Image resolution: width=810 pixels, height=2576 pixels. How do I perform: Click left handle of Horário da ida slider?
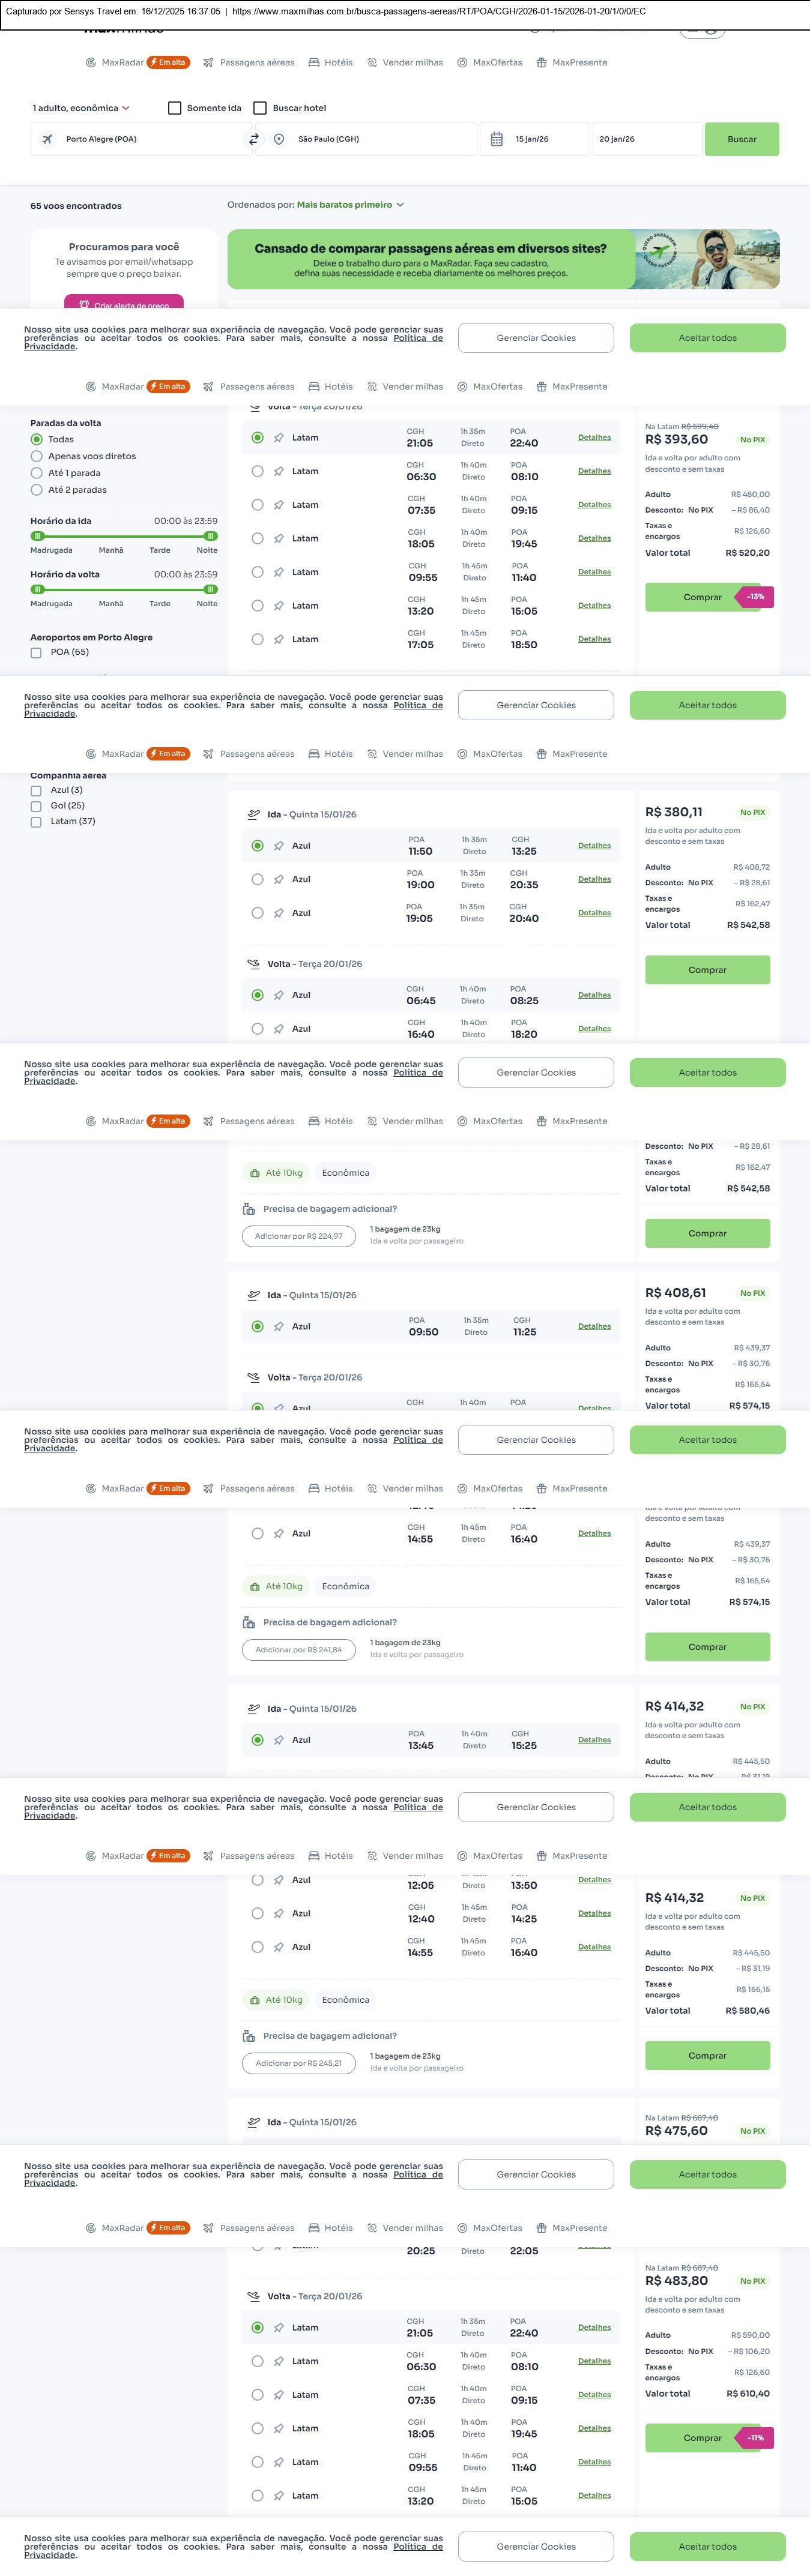(38, 536)
